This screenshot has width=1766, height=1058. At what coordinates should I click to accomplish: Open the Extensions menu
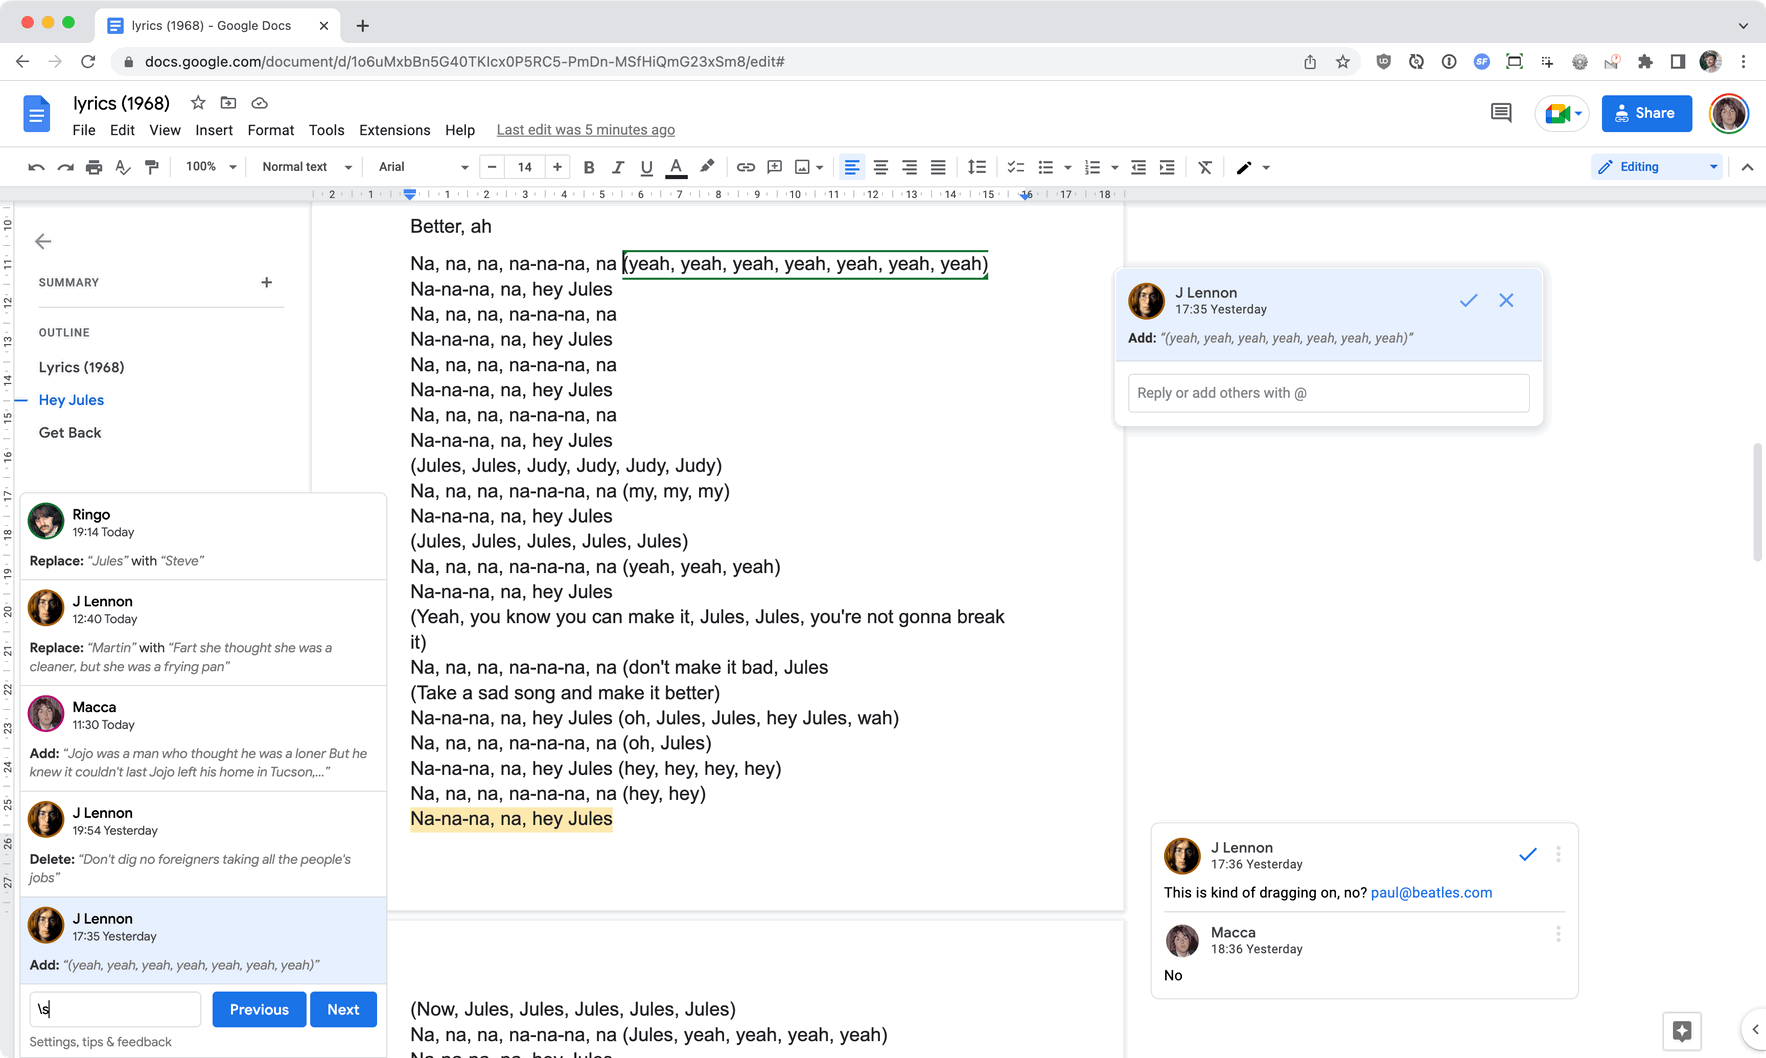(x=394, y=130)
